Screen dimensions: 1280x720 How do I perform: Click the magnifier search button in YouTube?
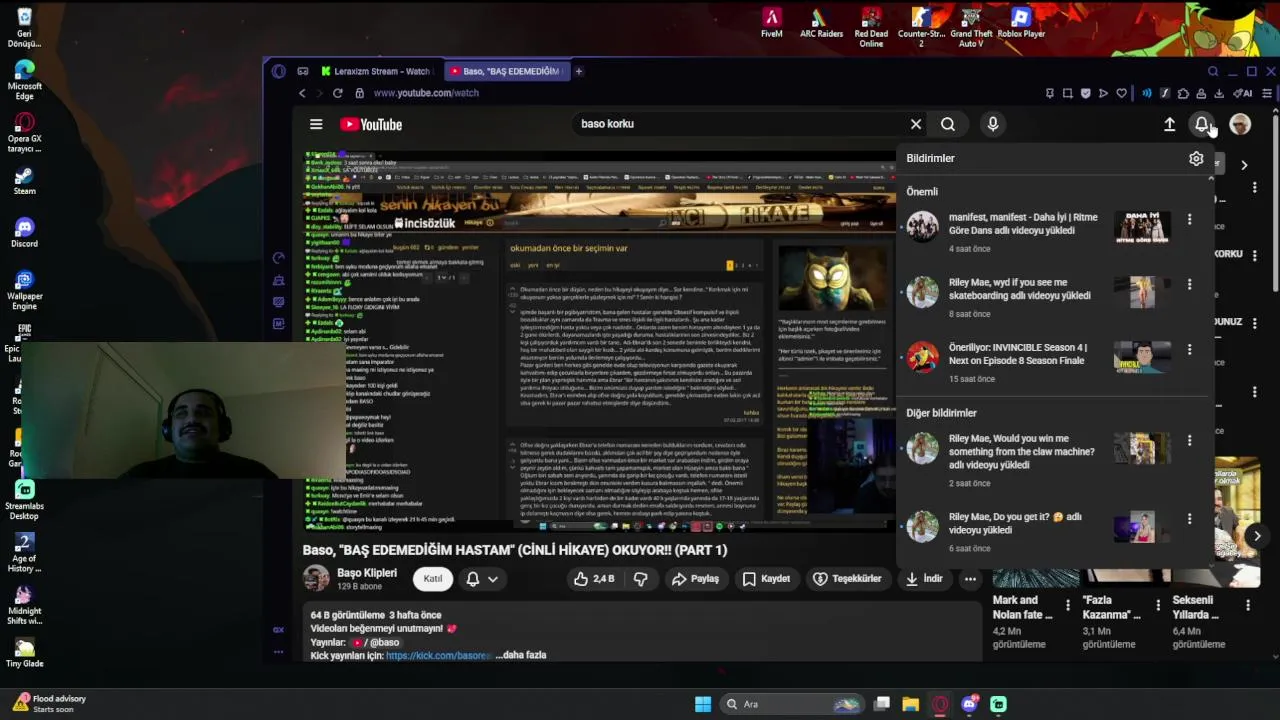coord(948,124)
